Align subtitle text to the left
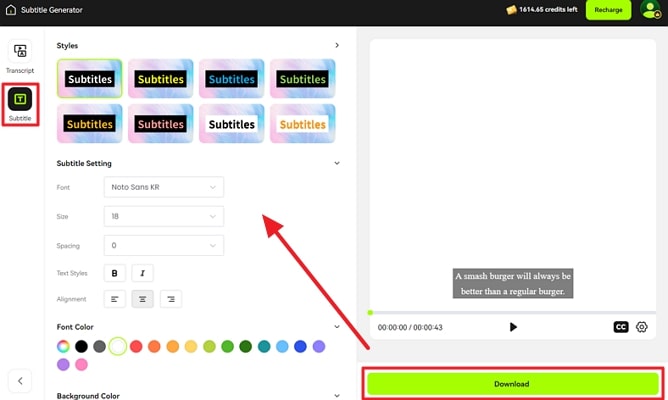The height and width of the screenshot is (400, 668). (114, 298)
